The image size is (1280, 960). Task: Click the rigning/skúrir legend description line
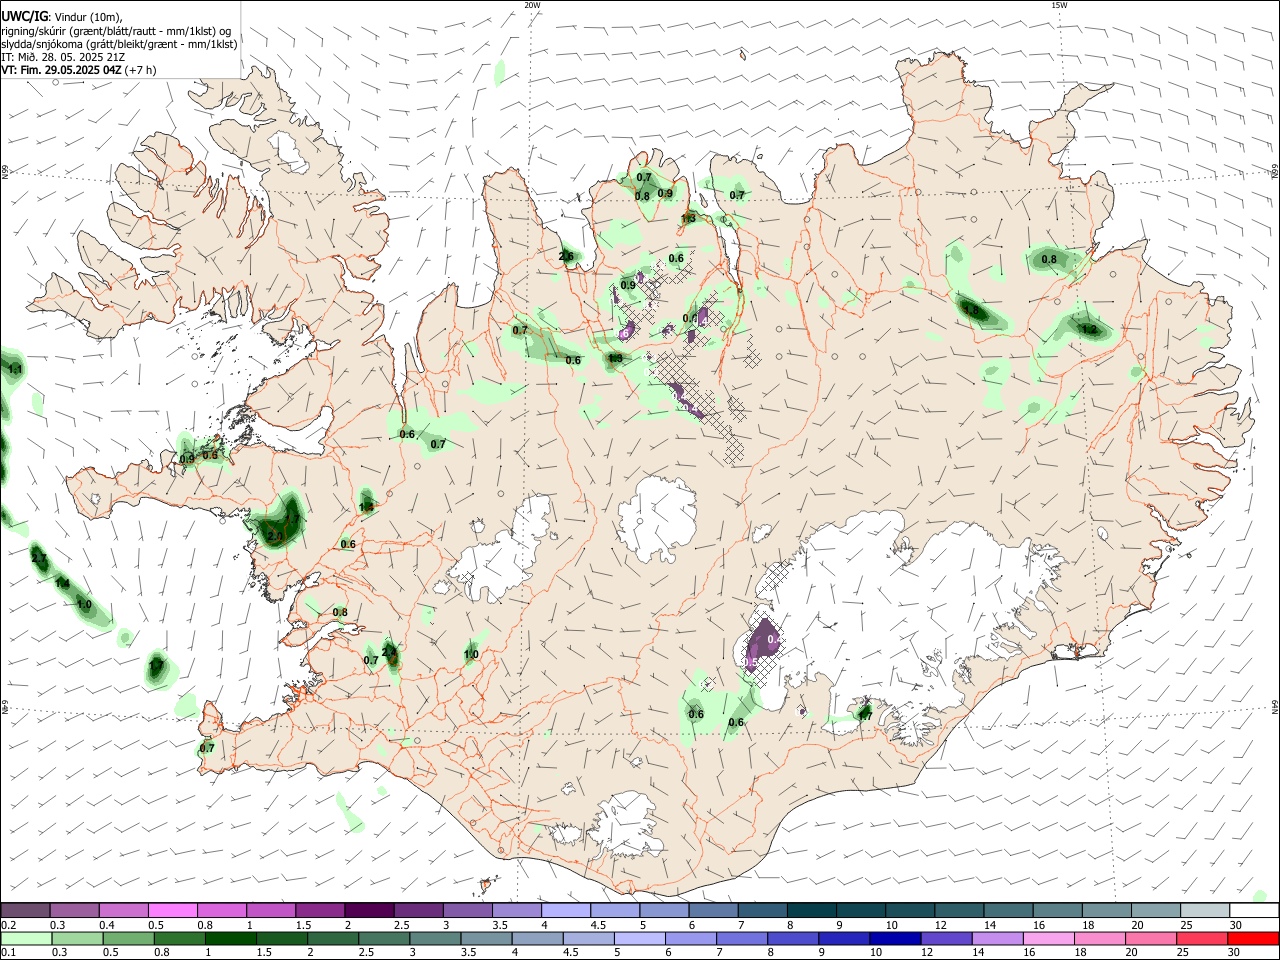point(116,30)
